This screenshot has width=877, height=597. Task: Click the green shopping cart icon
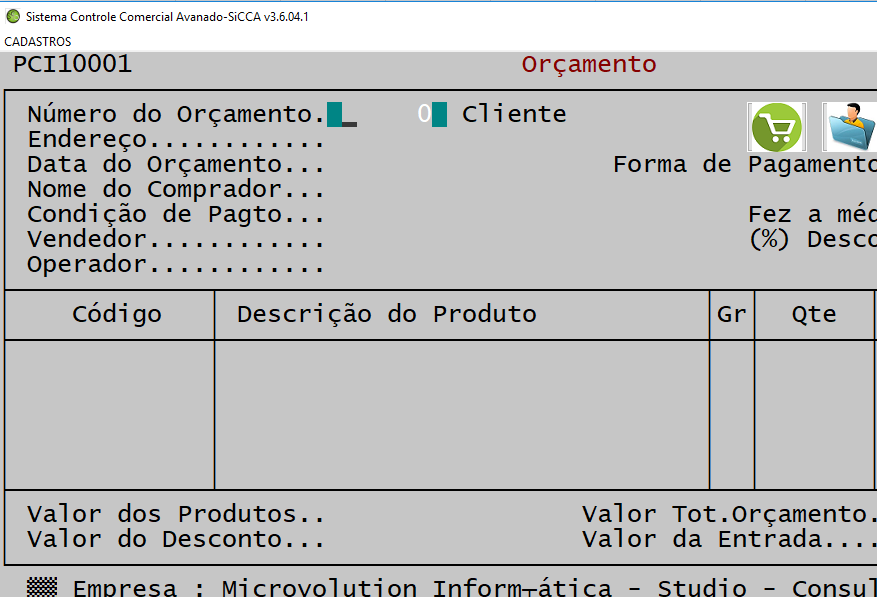point(776,127)
